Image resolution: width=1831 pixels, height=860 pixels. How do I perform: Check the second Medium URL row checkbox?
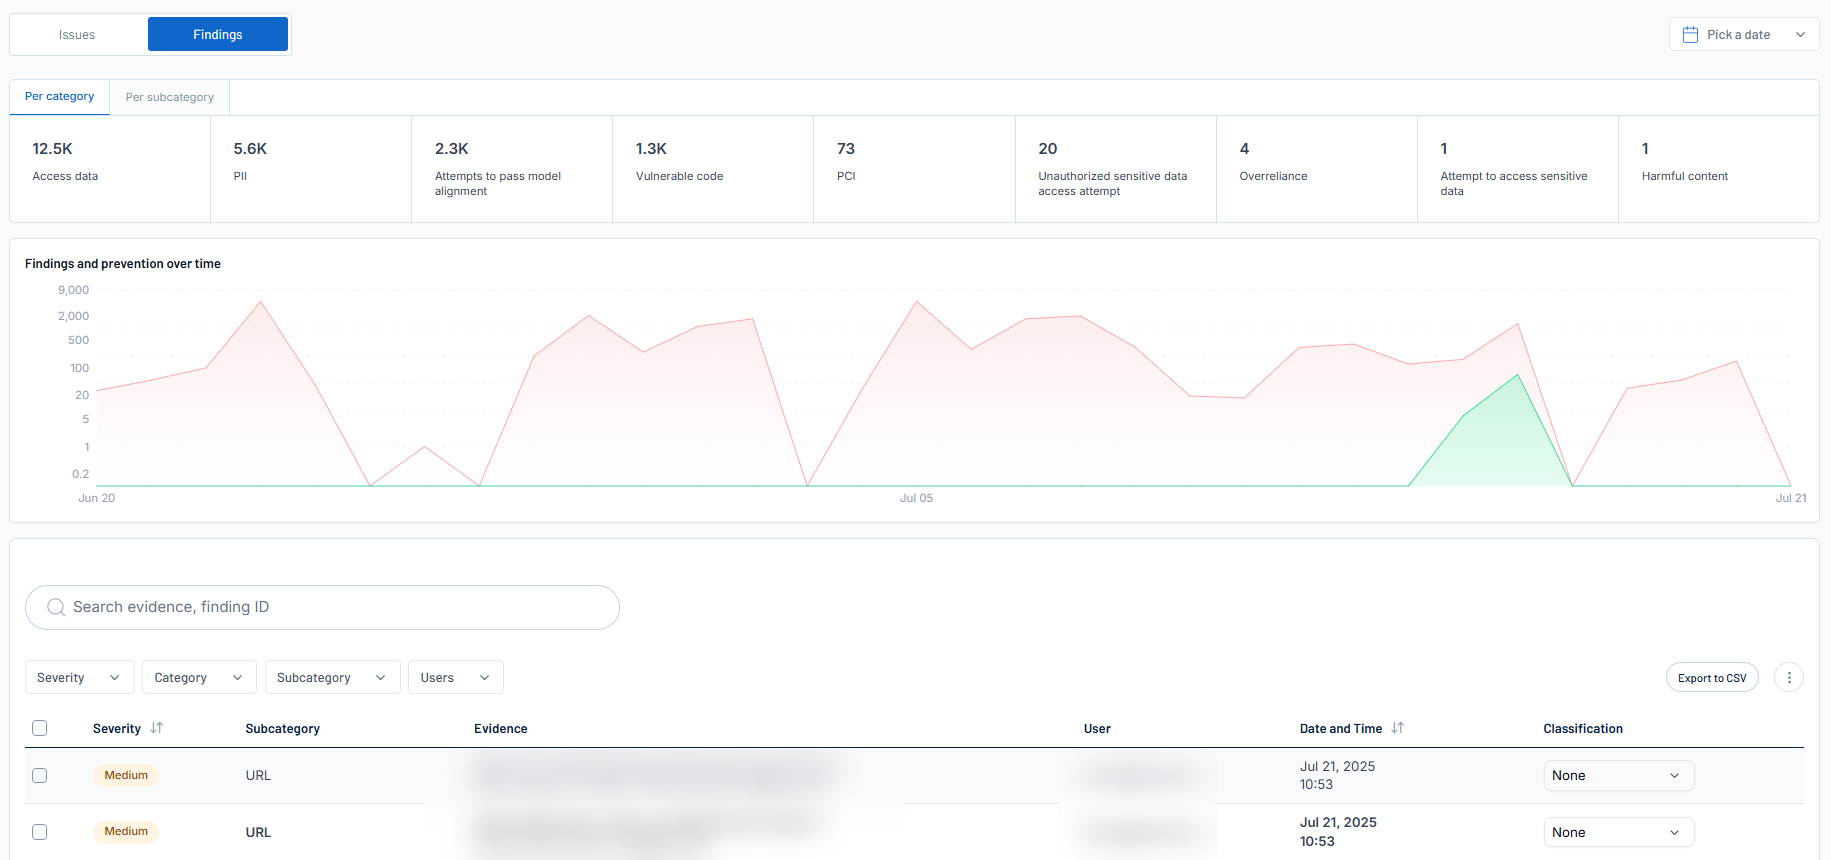coord(40,832)
